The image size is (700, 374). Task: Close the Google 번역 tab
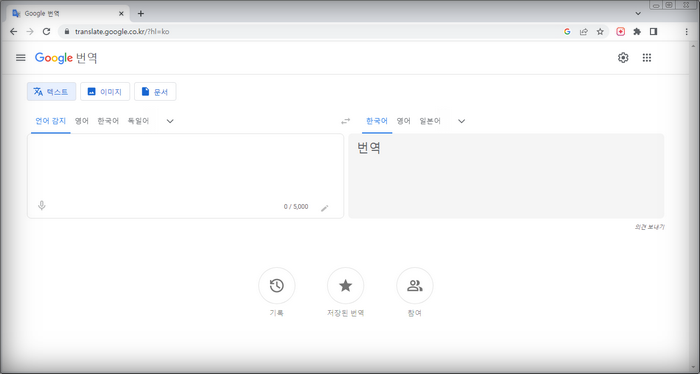pyautogui.click(x=121, y=13)
